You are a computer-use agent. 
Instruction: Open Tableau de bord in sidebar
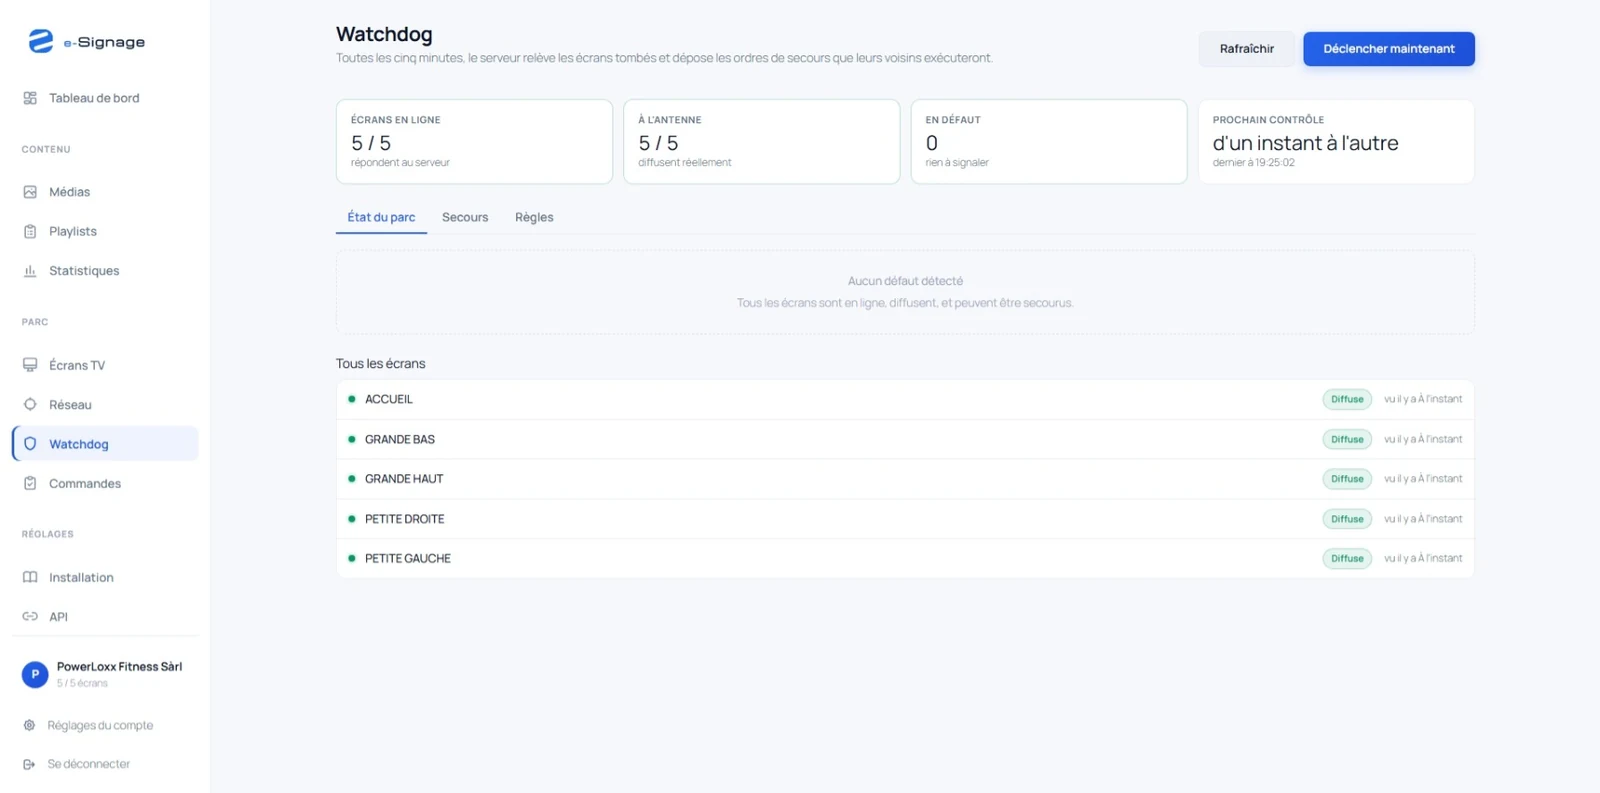click(x=105, y=98)
